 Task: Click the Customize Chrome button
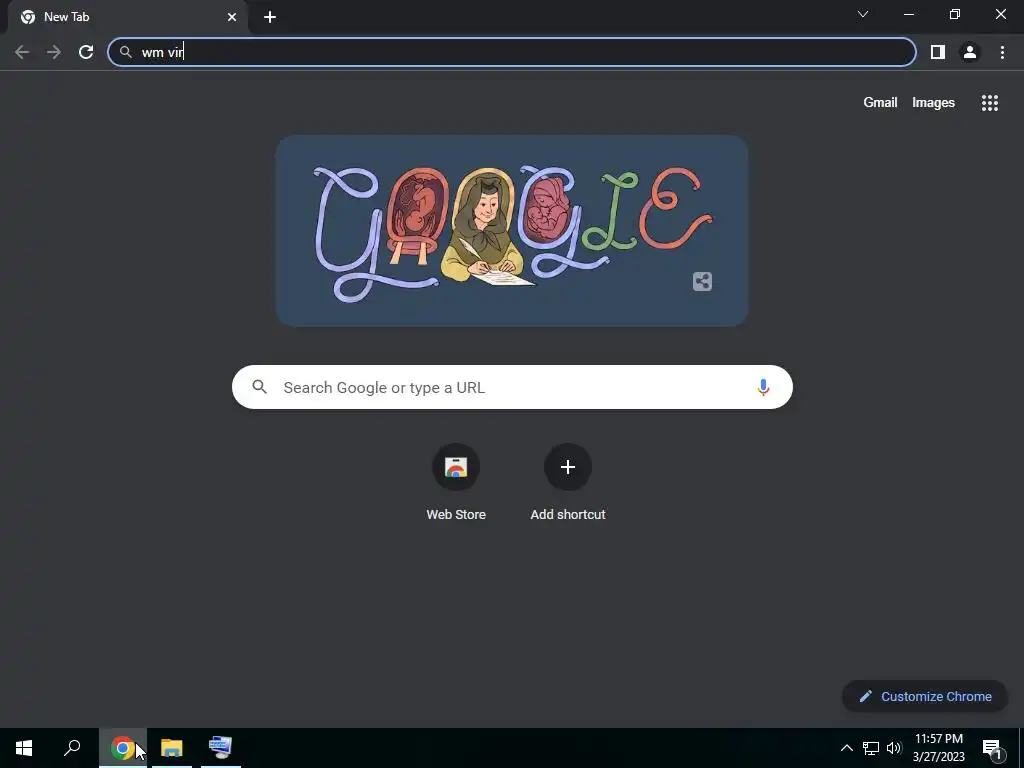point(925,696)
